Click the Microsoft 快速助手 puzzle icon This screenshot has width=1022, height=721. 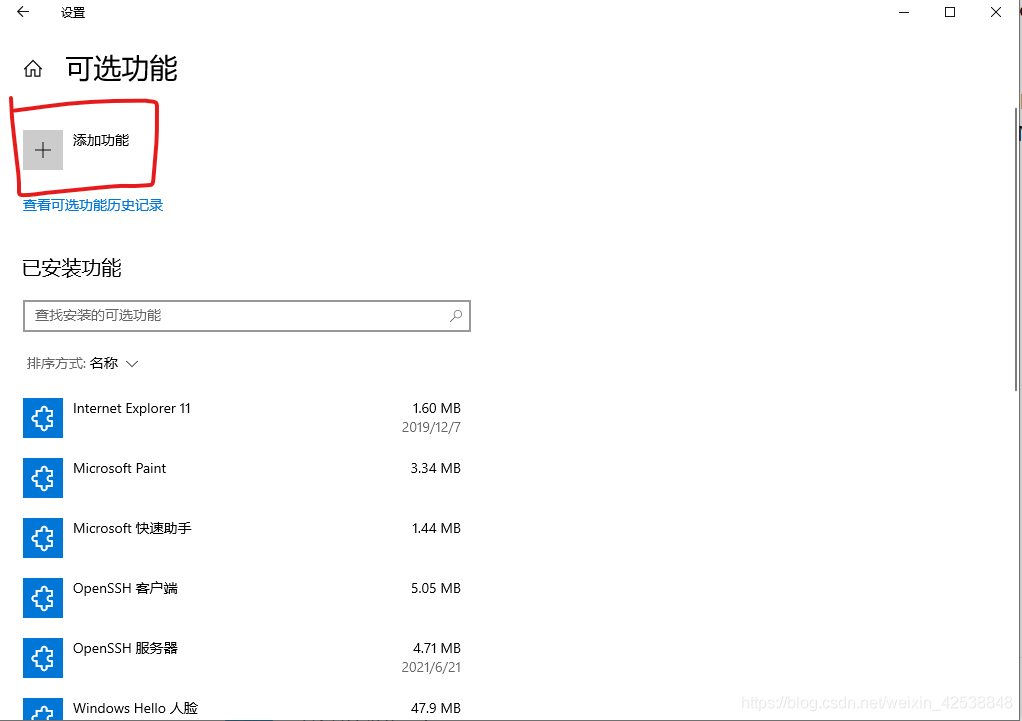pos(43,538)
